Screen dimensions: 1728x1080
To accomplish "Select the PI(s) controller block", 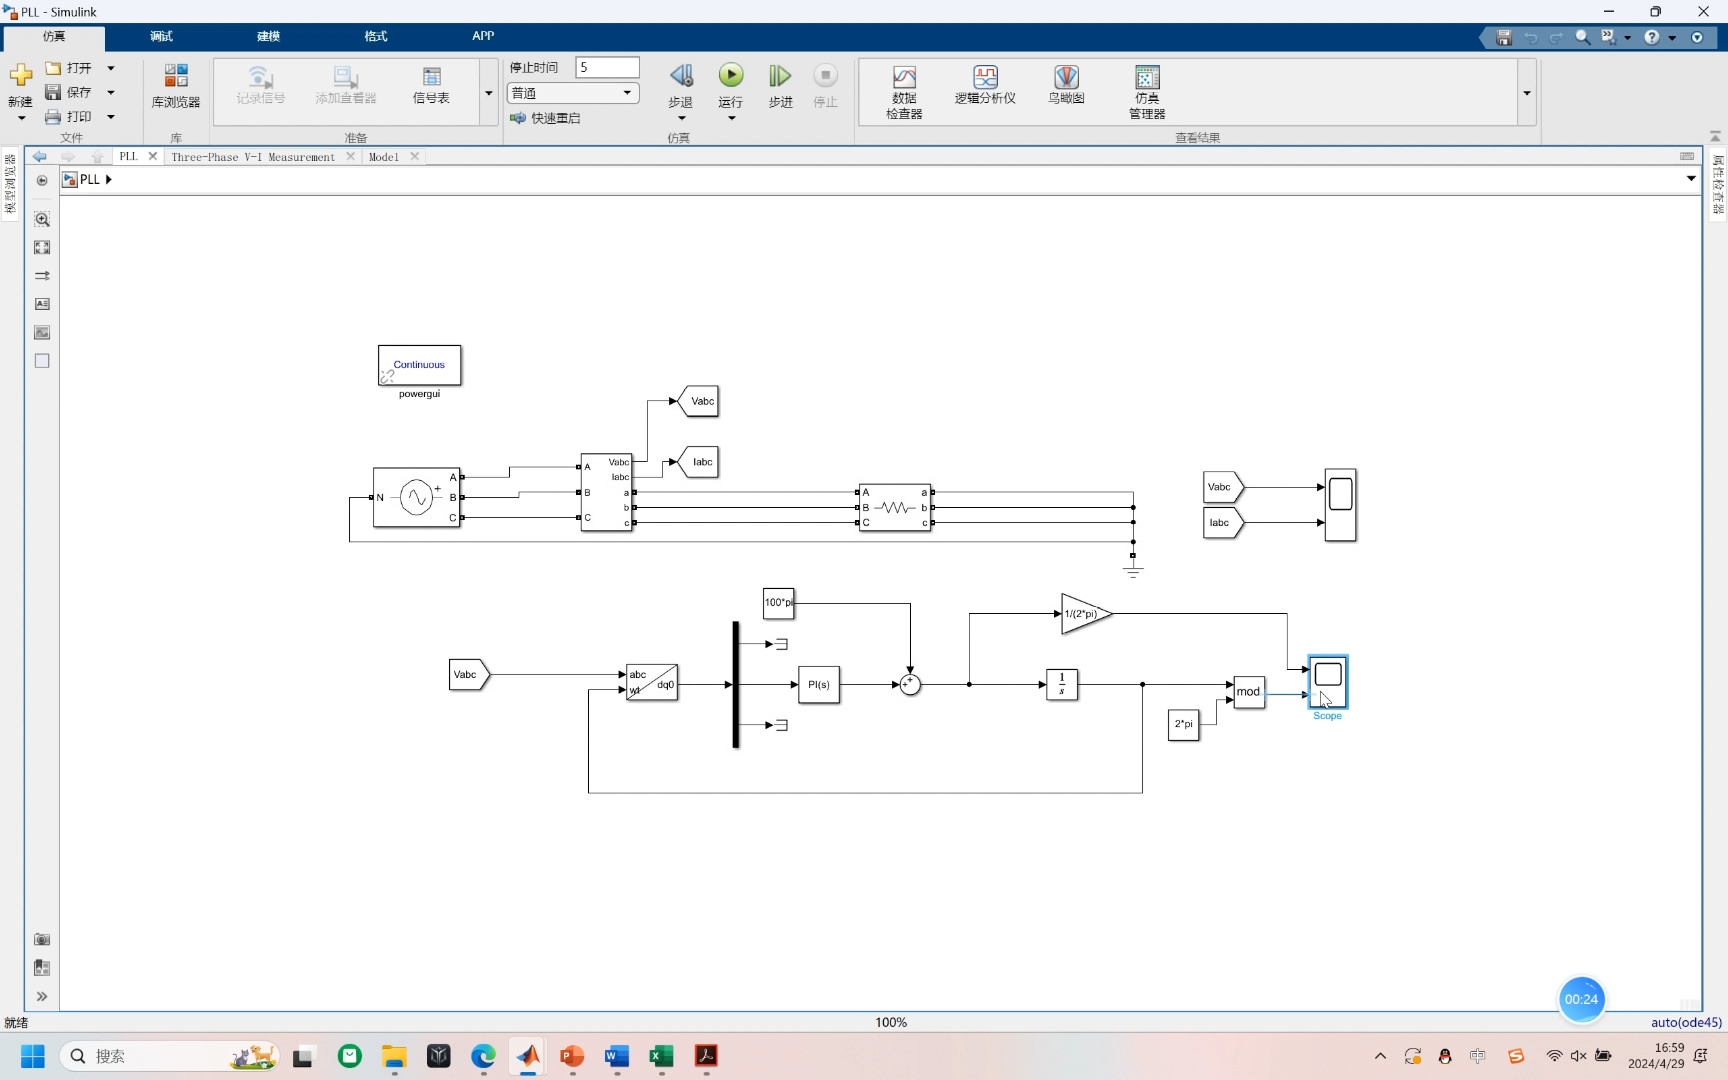I will [x=819, y=685].
